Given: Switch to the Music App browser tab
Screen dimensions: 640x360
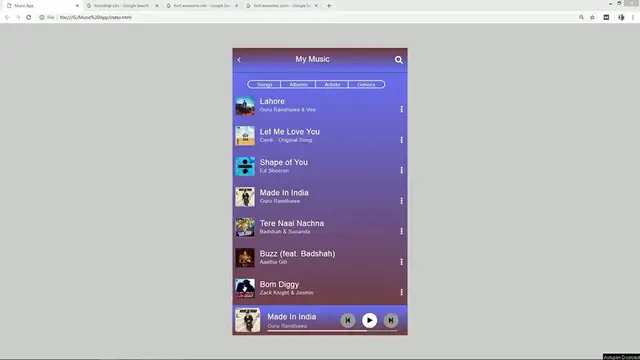Looking at the screenshot, I should [42, 6].
